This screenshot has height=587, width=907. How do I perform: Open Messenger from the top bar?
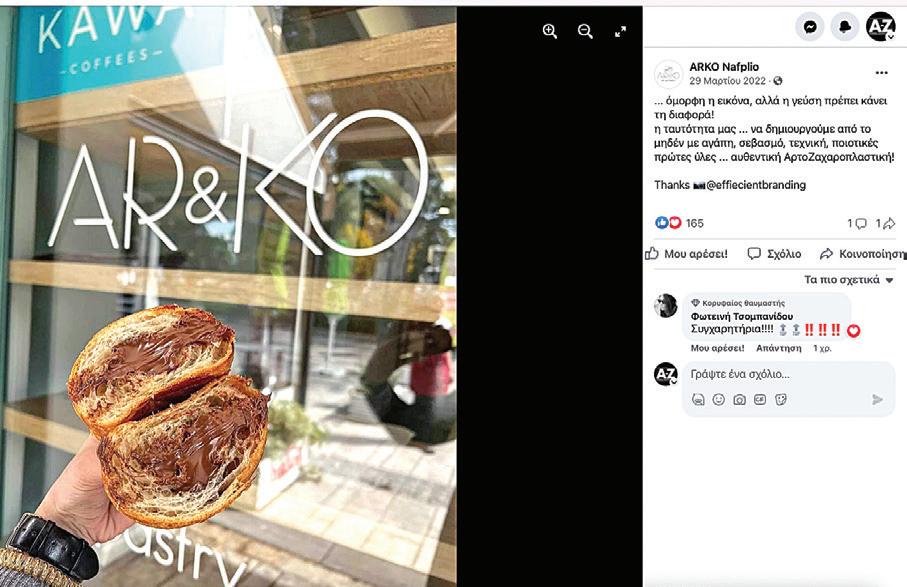tap(810, 27)
